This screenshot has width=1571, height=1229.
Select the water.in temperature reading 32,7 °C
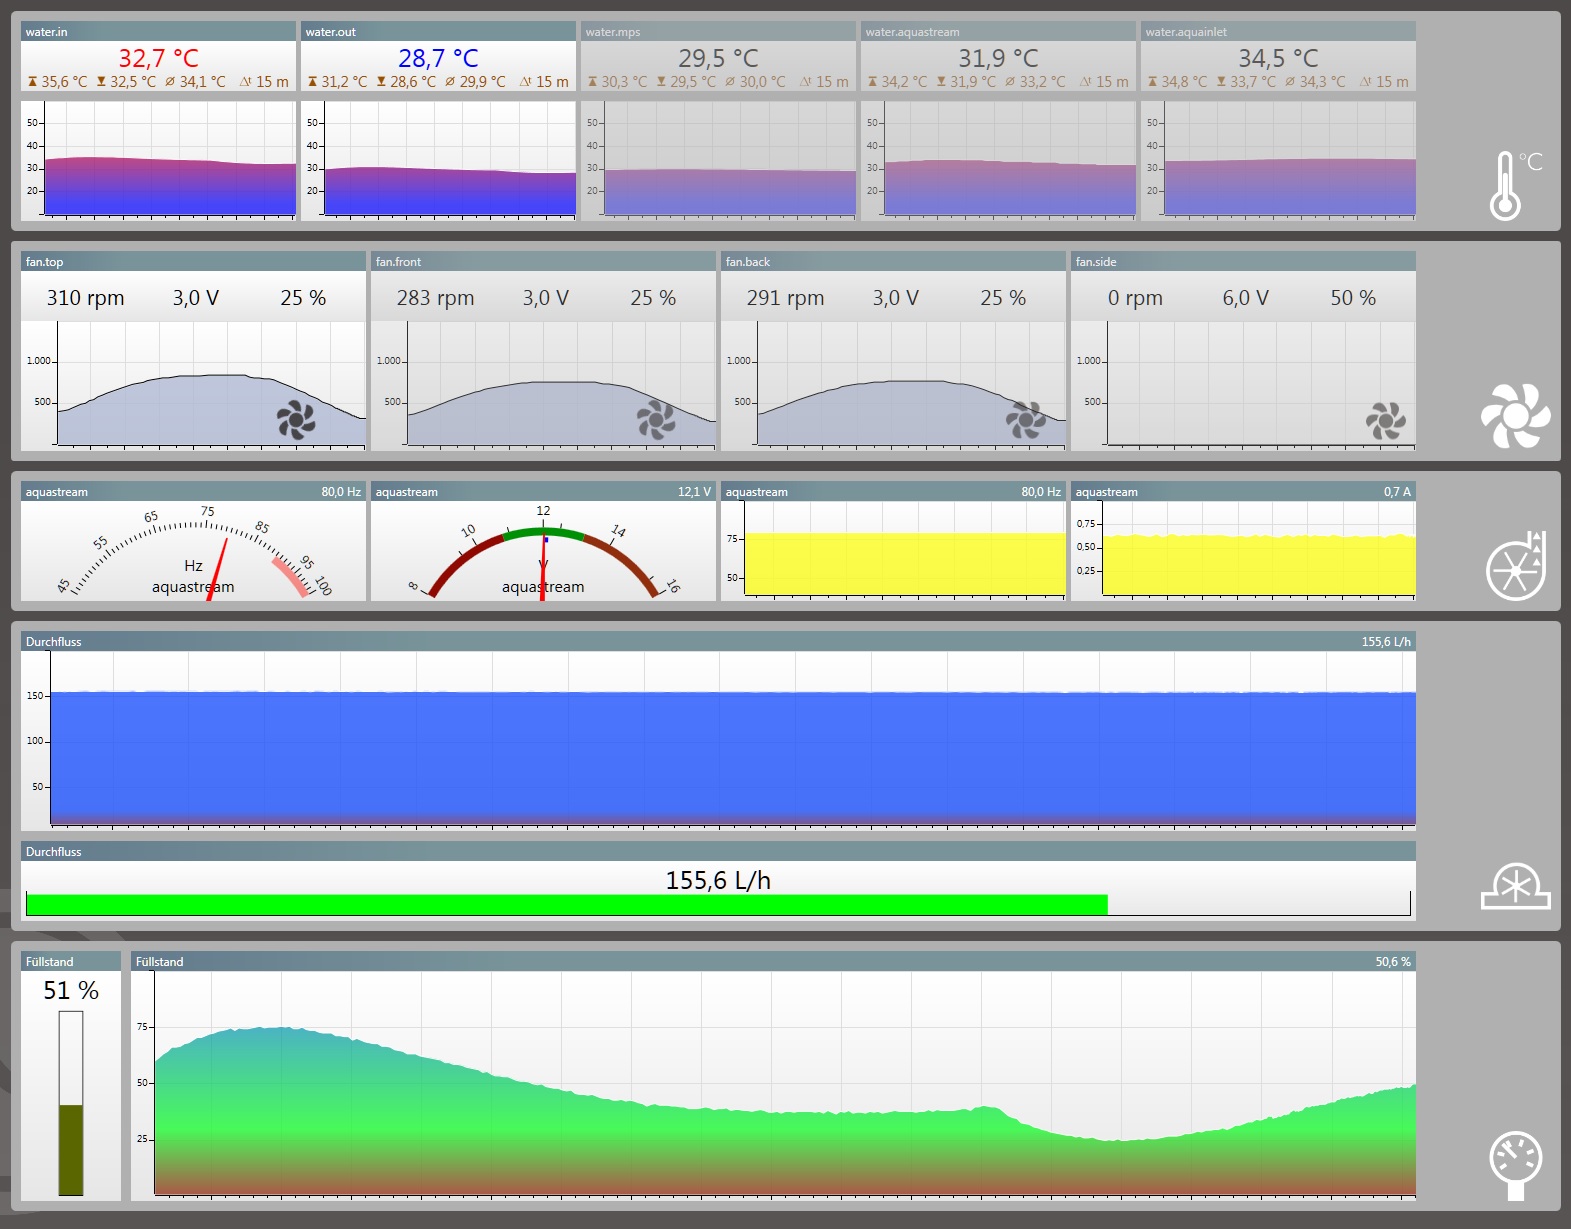pos(158,58)
